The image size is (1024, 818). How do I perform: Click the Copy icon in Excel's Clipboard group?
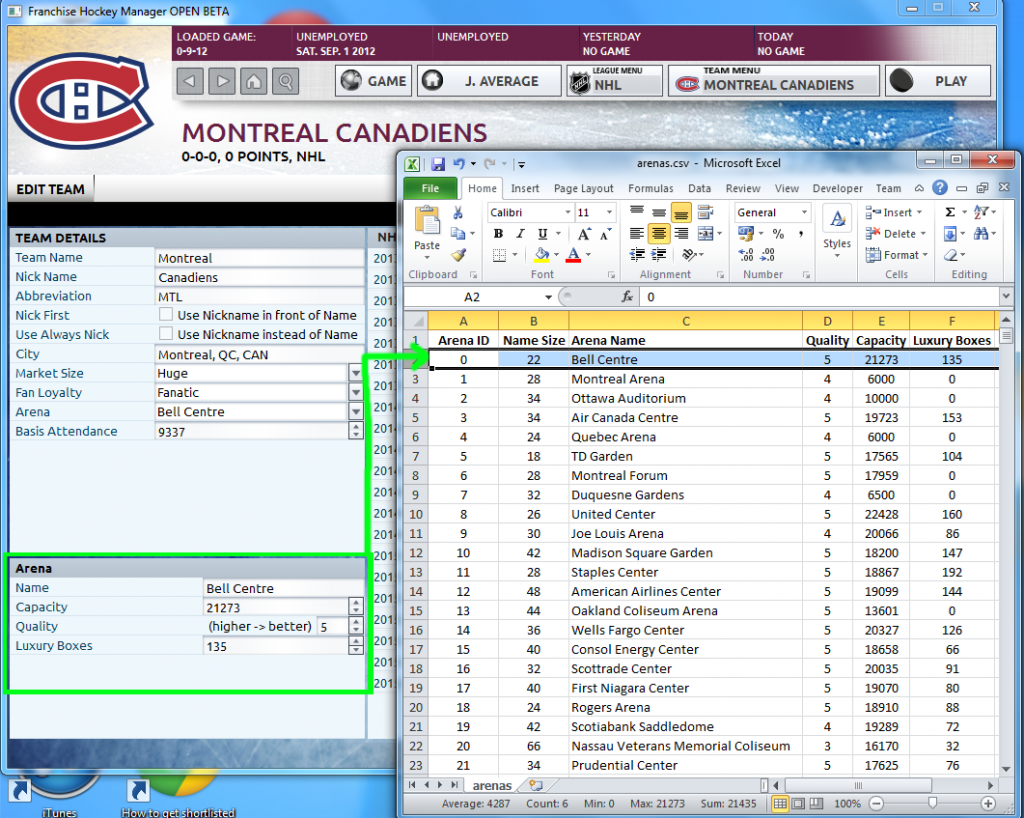point(458,234)
